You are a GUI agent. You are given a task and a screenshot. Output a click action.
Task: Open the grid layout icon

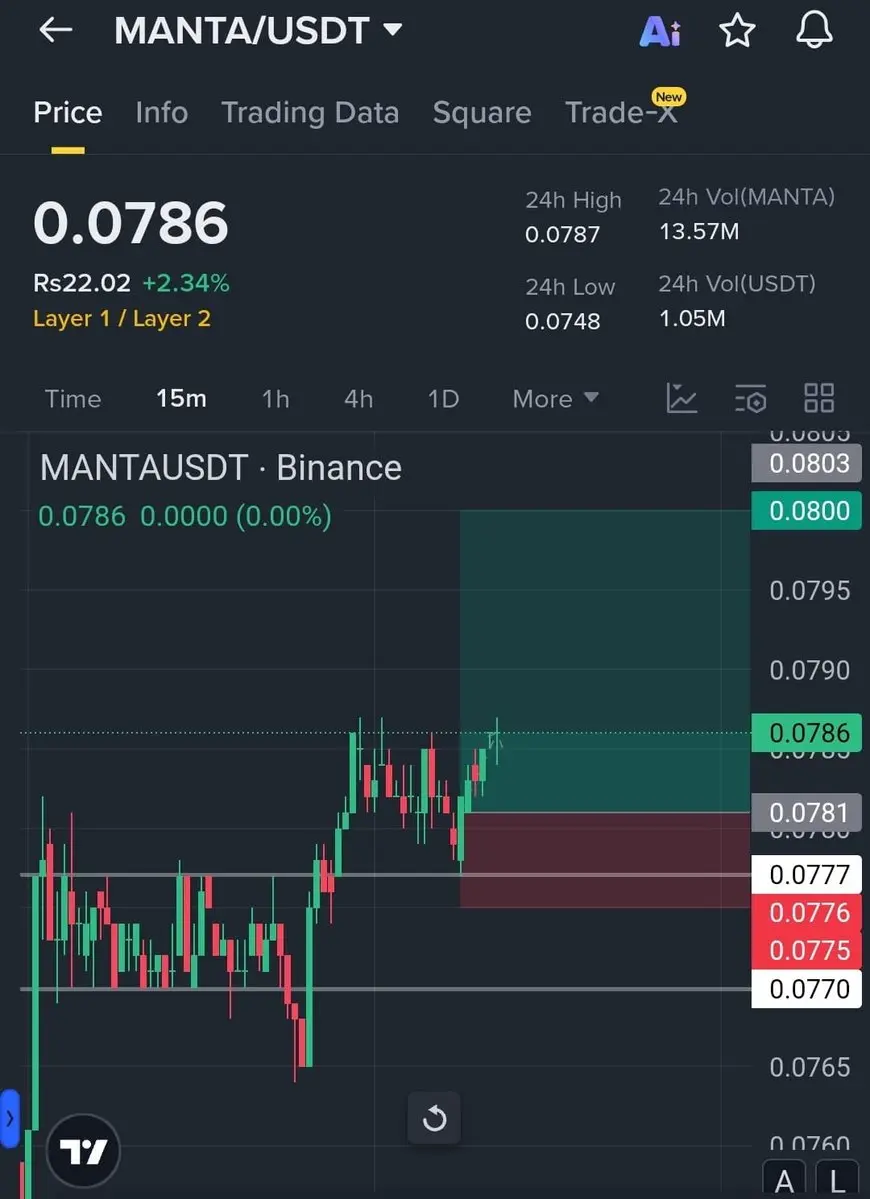click(819, 398)
